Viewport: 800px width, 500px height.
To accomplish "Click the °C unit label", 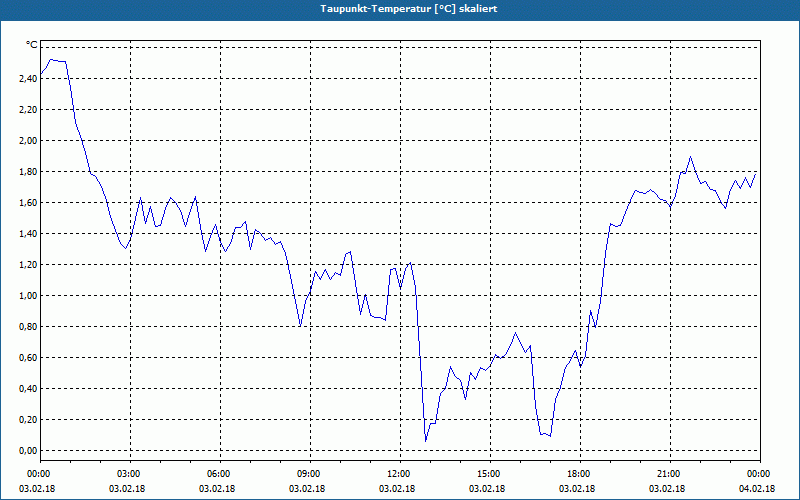I will (x=31, y=45).
